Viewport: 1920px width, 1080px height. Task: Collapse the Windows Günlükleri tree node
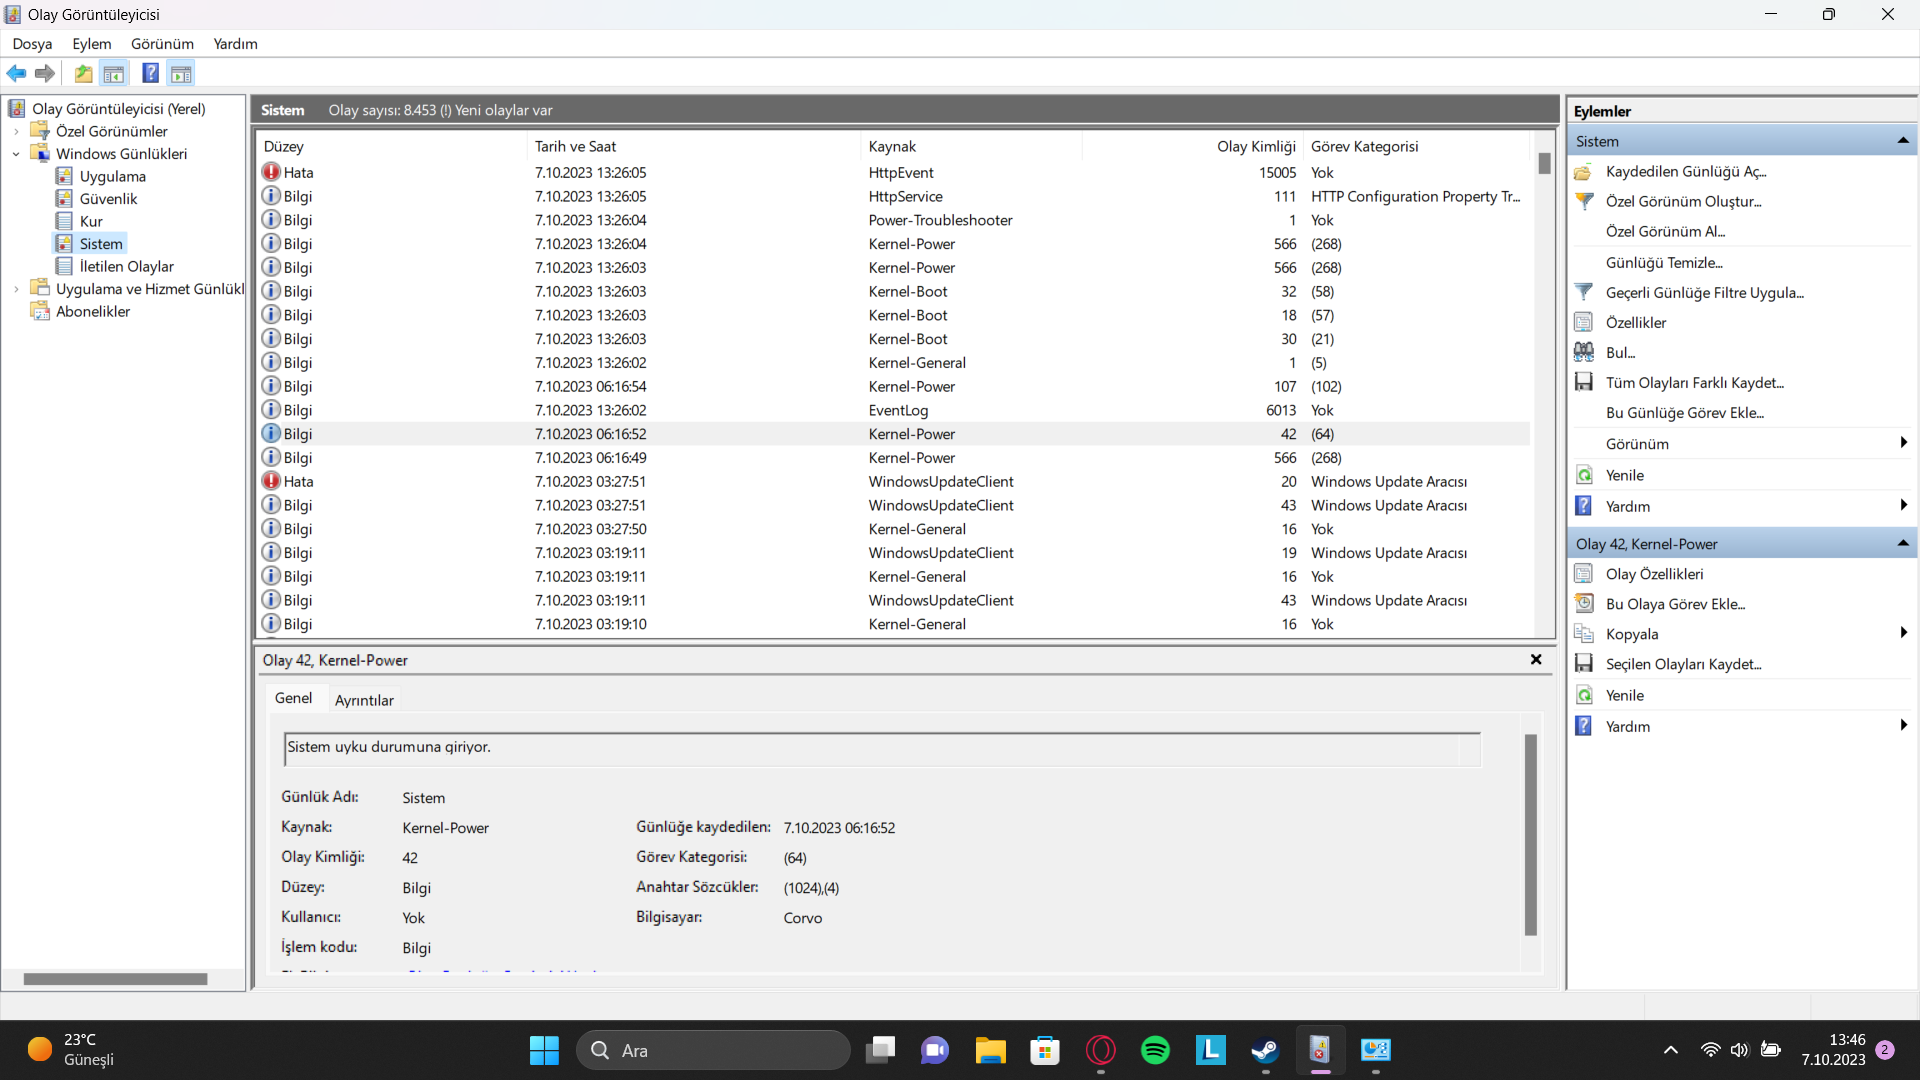pyautogui.click(x=16, y=154)
